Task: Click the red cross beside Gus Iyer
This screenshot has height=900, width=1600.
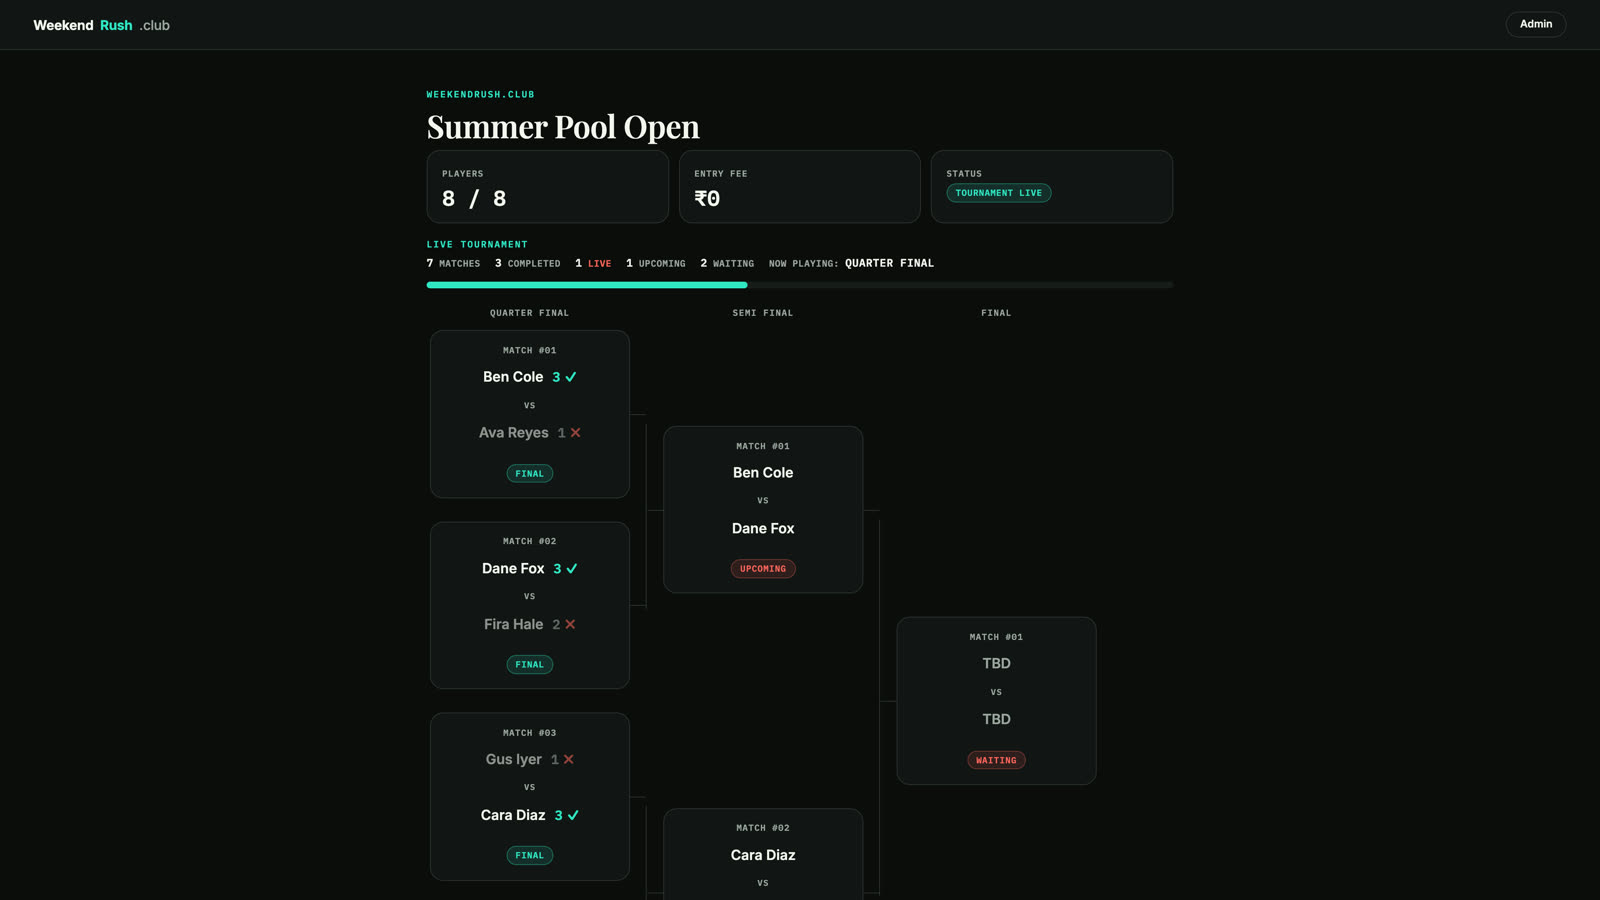Action: click(568, 759)
